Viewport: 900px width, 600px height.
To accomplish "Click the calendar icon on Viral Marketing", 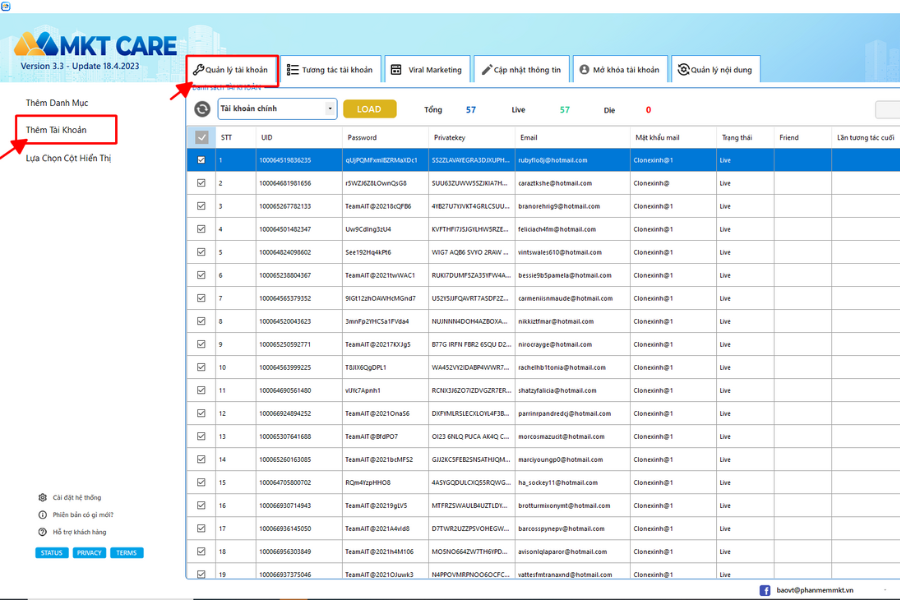I will (x=396, y=70).
